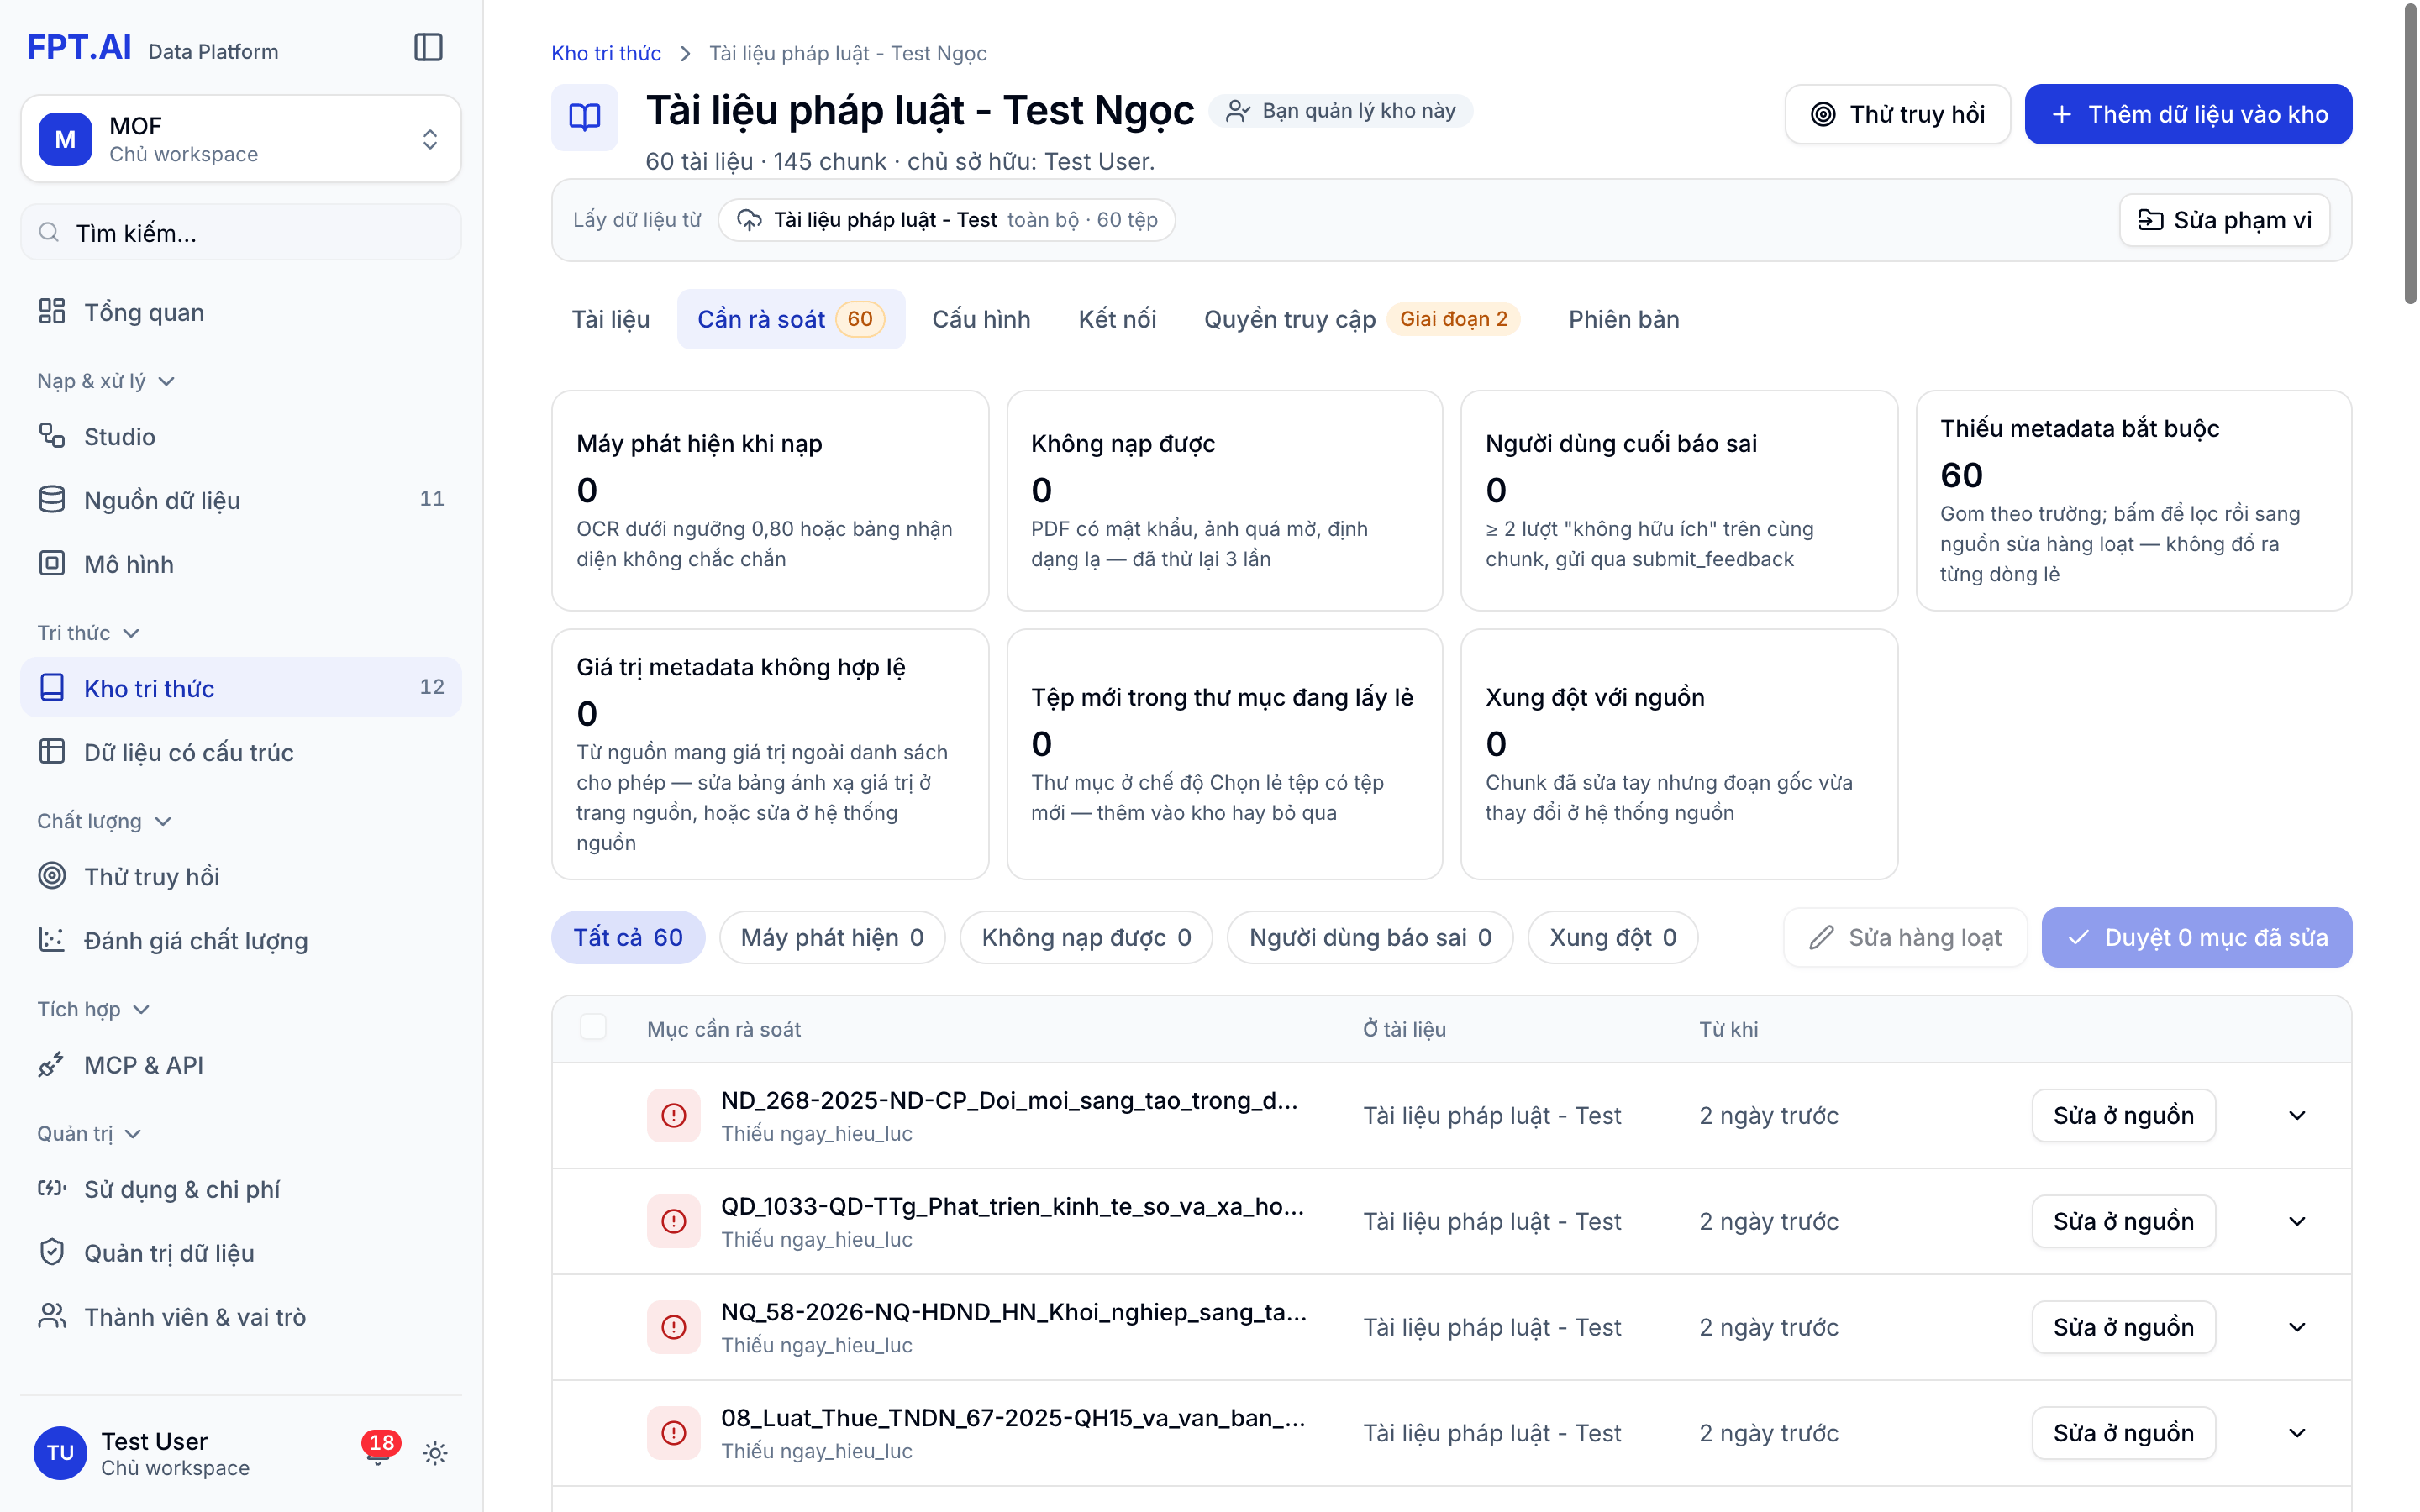
Task: Open Tổng quan dashboard in sidebar
Action: (x=241, y=312)
